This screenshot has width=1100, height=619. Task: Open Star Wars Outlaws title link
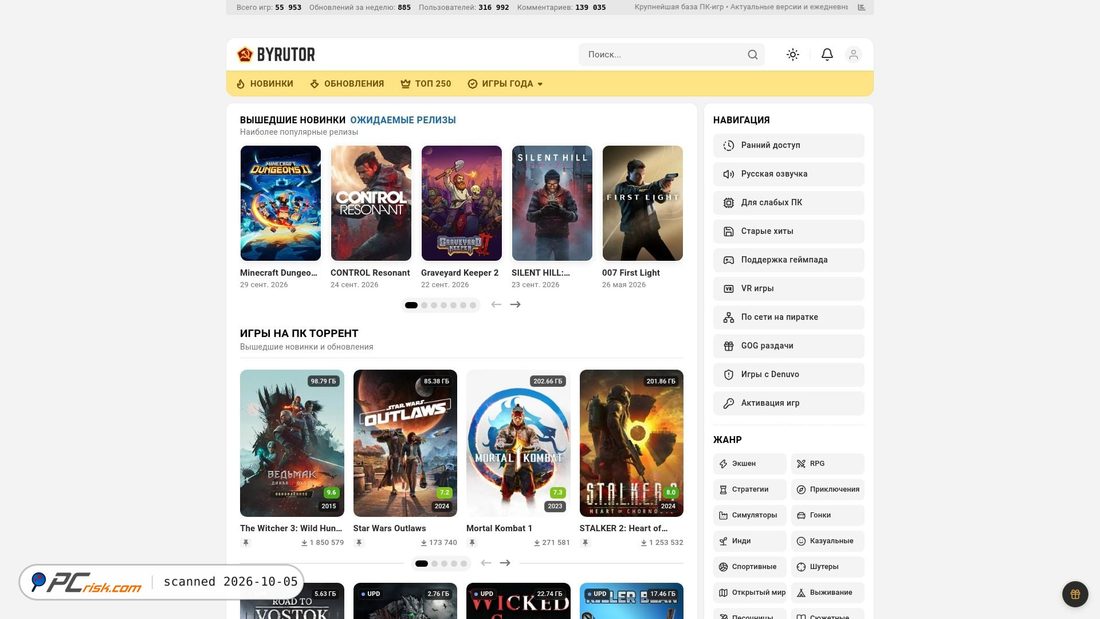pos(389,528)
